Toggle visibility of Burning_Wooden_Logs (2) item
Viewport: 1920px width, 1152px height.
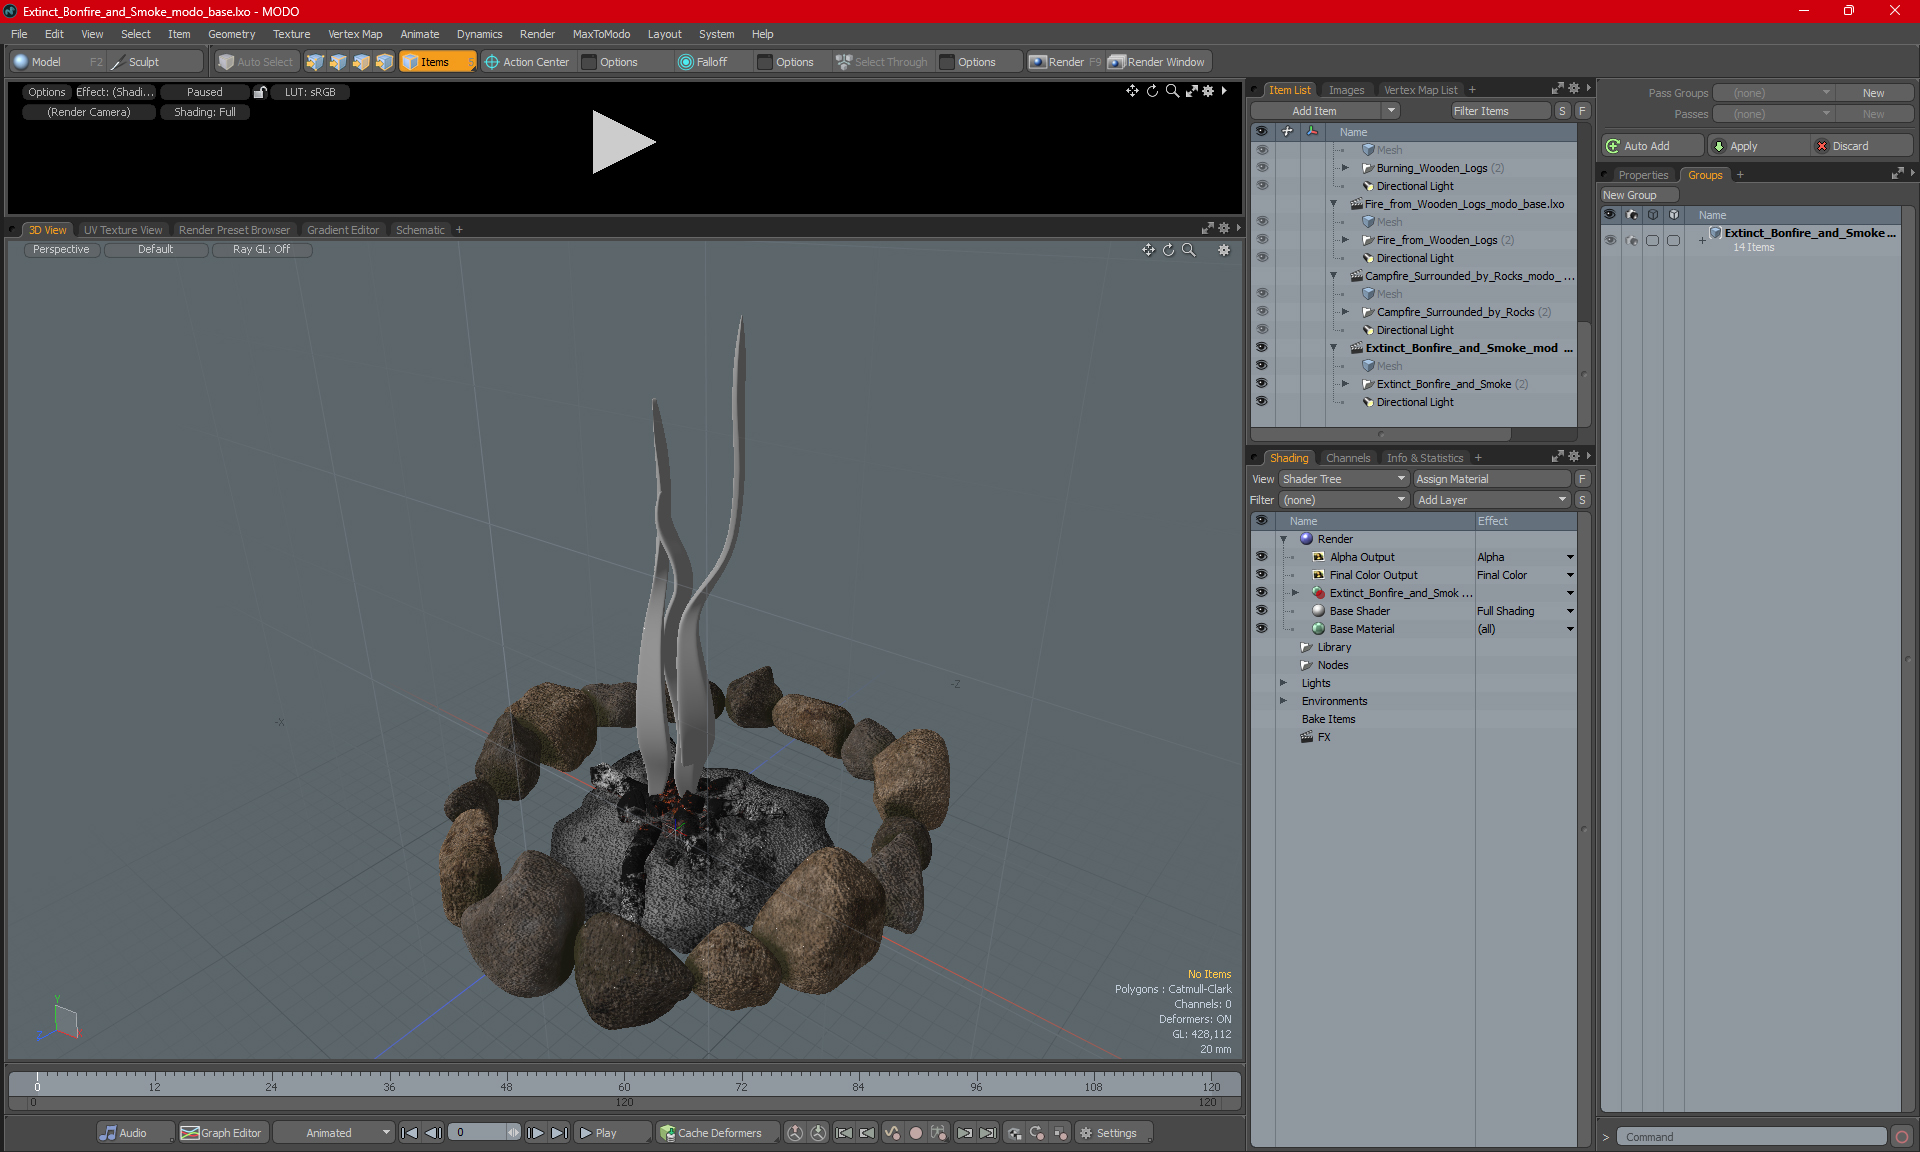[x=1262, y=168]
